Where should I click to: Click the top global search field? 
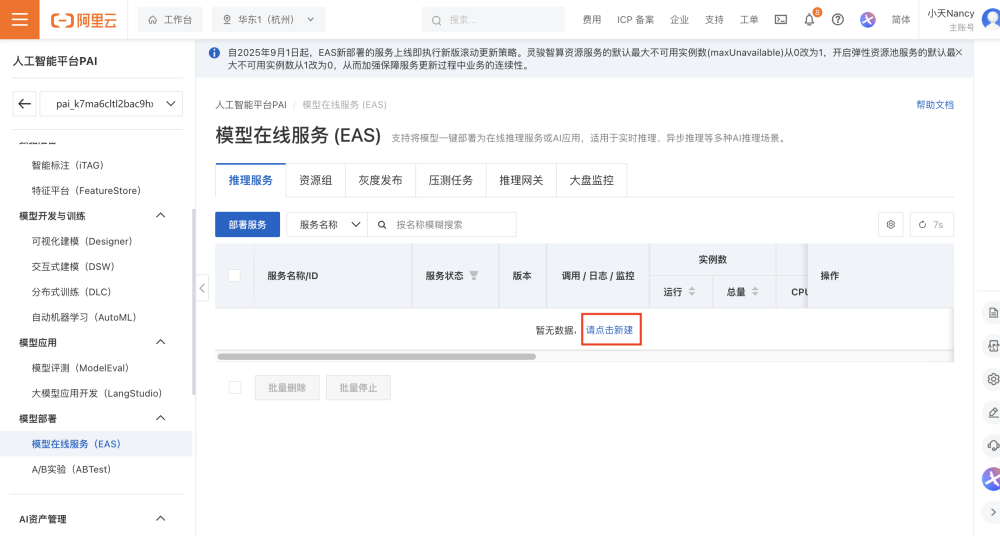point(493,20)
